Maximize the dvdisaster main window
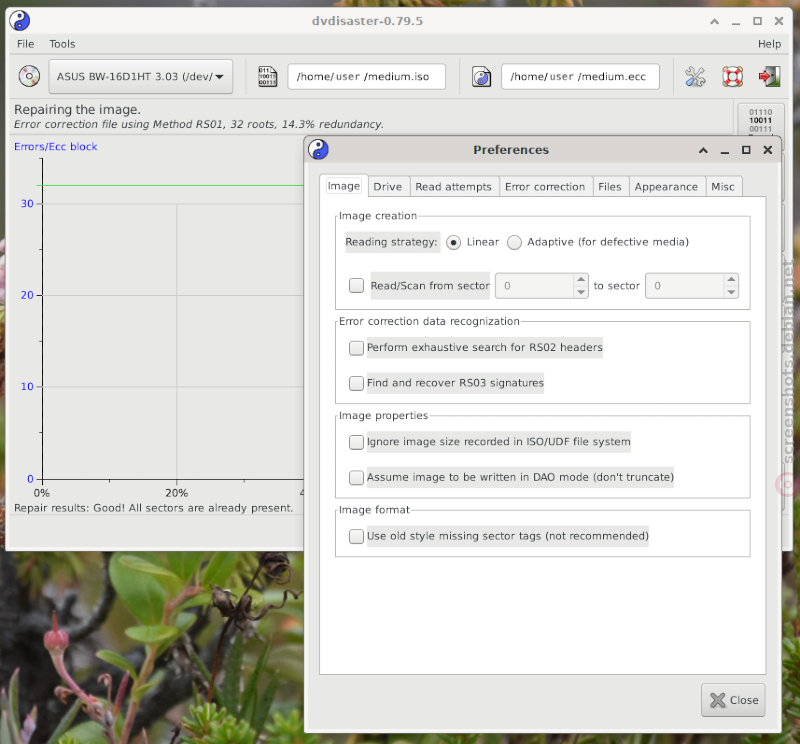This screenshot has height=744, width=800. click(x=757, y=21)
